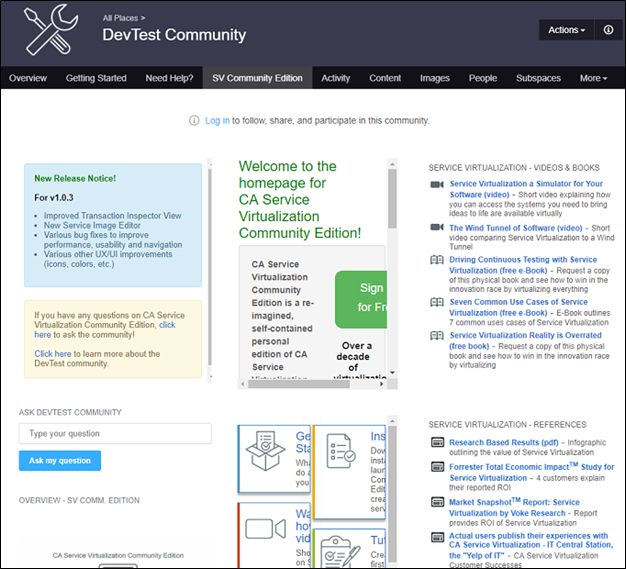
Task: Click the welcome panel horizontal scrollbar thumb
Action: coord(299,384)
